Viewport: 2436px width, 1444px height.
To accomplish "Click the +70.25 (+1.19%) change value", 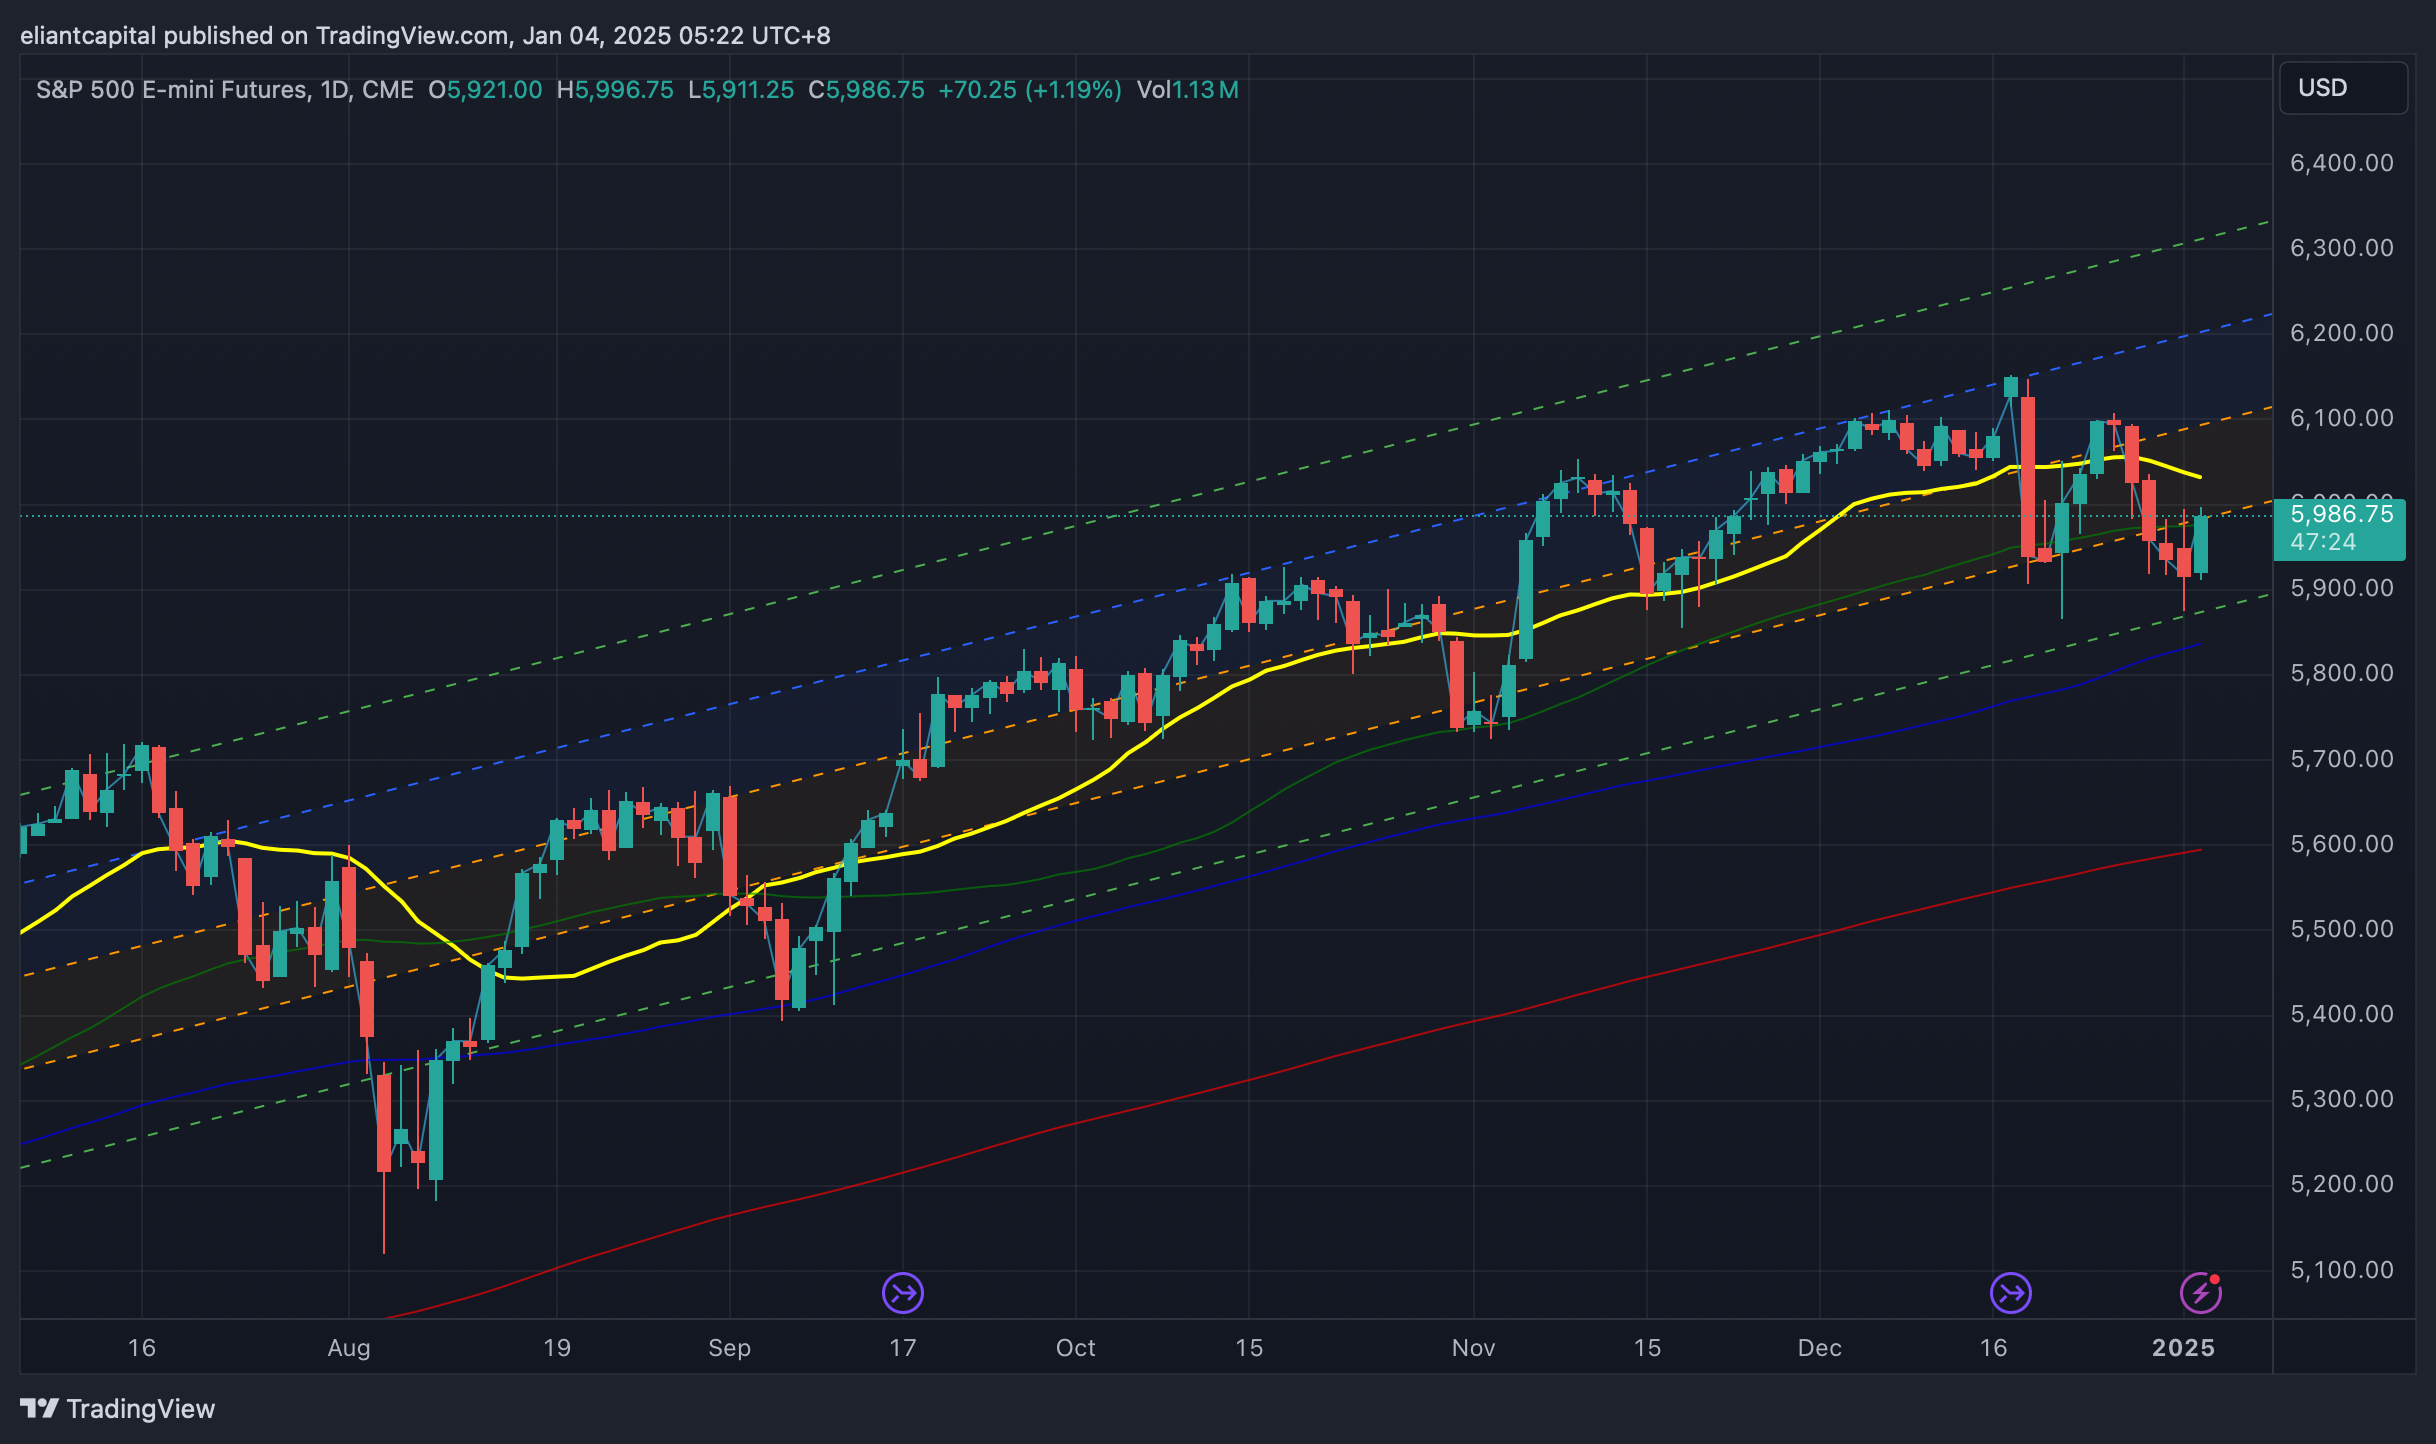I will point(1029,90).
